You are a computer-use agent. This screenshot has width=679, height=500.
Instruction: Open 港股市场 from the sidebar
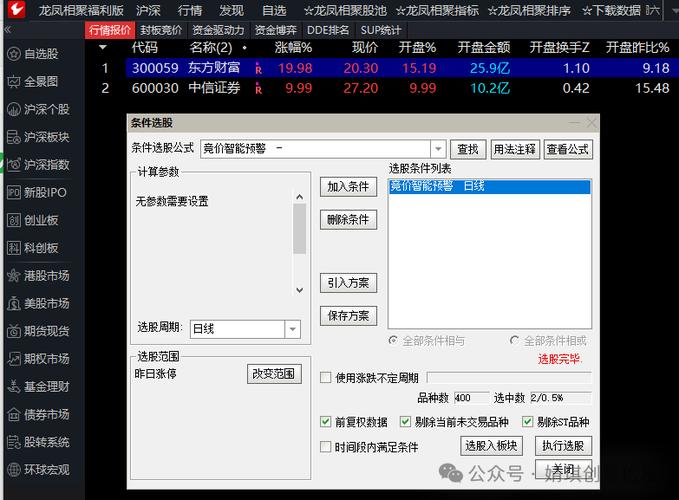coord(38,275)
